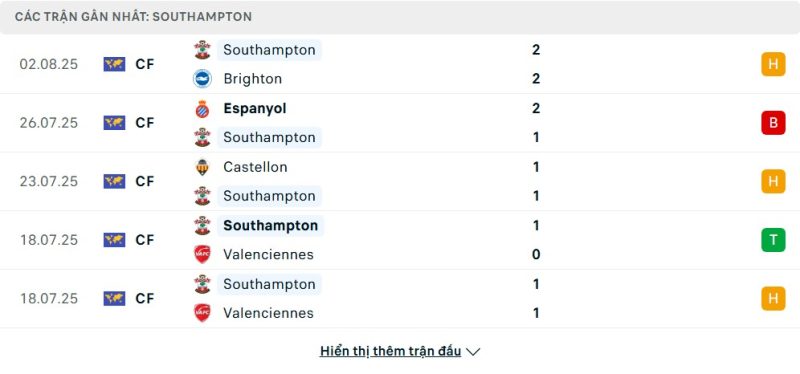Click the world flag icon for 23.07.25 match
This screenshot has height=374, width=800.
coord(114,182)
